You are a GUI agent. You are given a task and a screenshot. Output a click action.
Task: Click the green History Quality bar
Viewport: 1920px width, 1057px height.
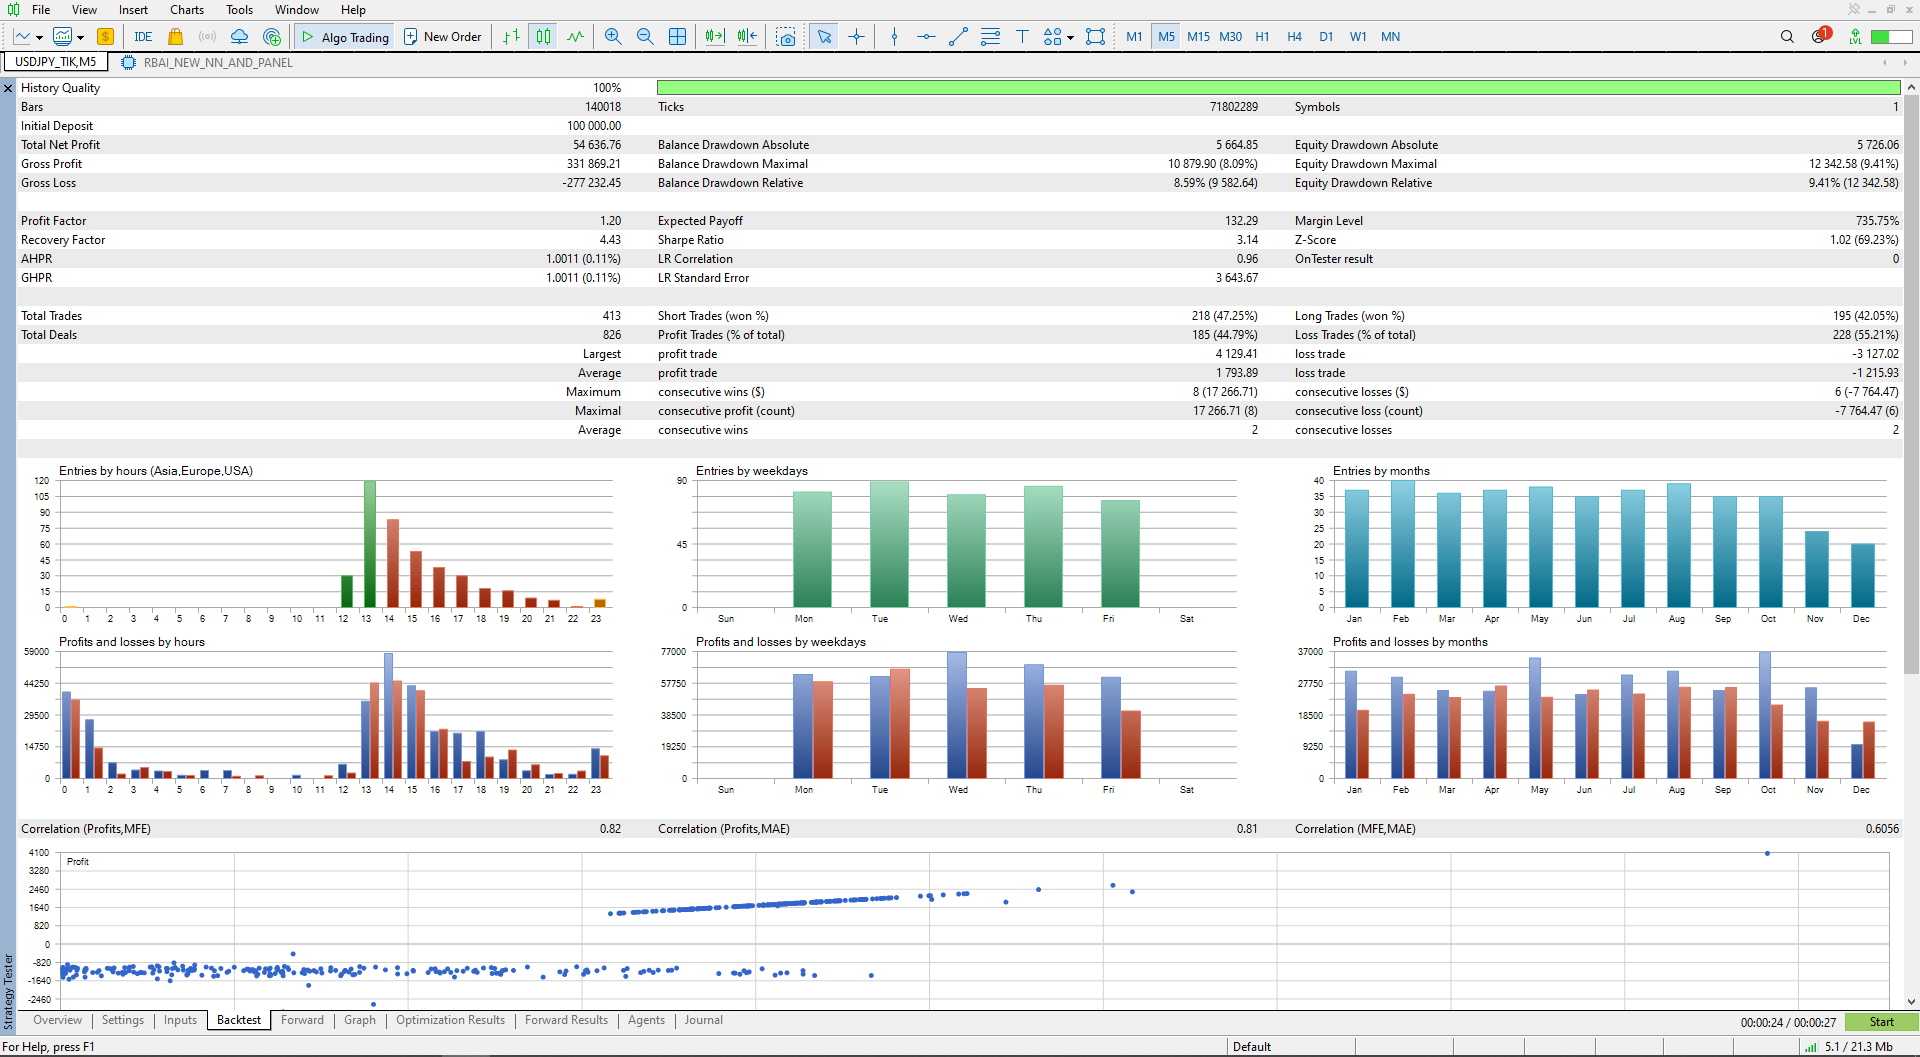(1278, 88)
